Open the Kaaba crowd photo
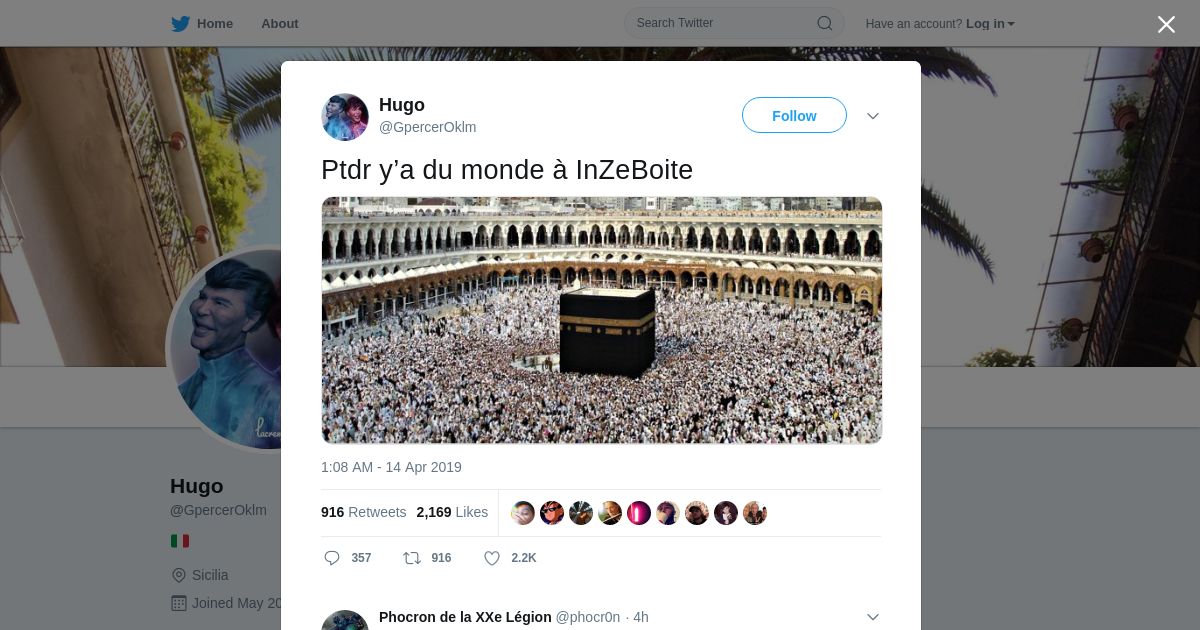The width and height of the screenshot is (1200, 630). click(x=602, y=320)
